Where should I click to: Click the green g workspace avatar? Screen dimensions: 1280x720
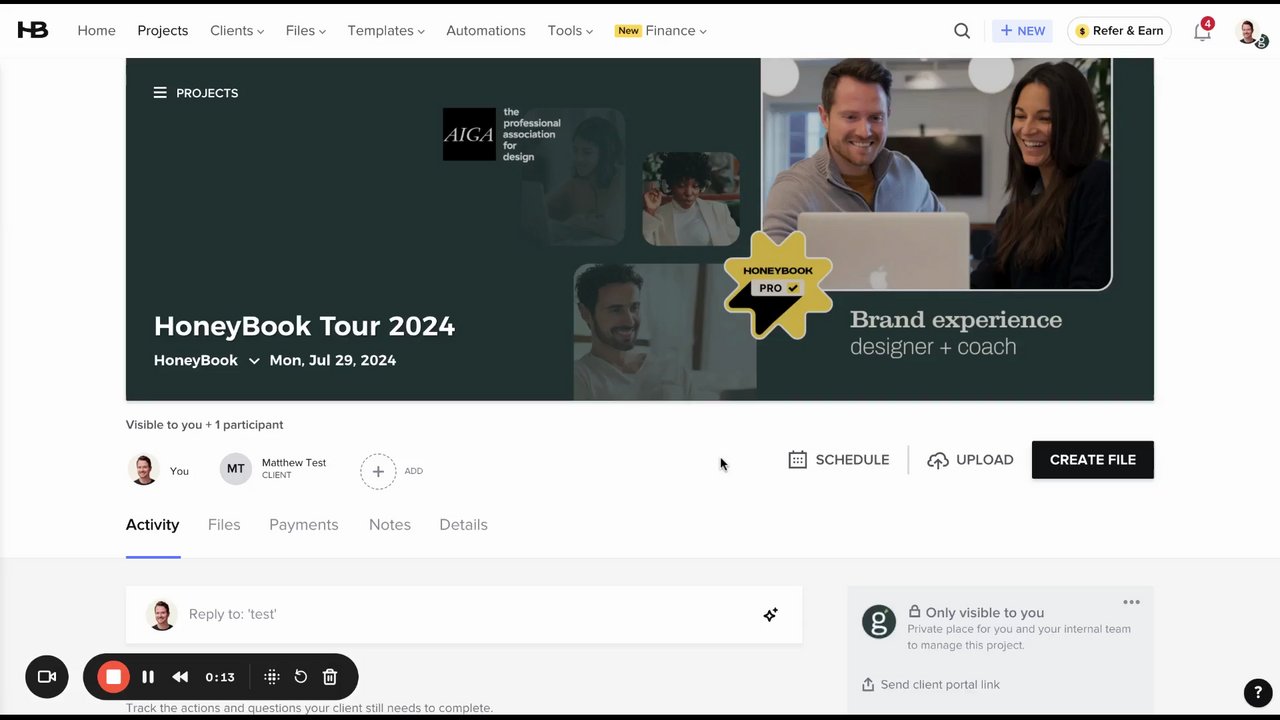[x=879, y=622]
